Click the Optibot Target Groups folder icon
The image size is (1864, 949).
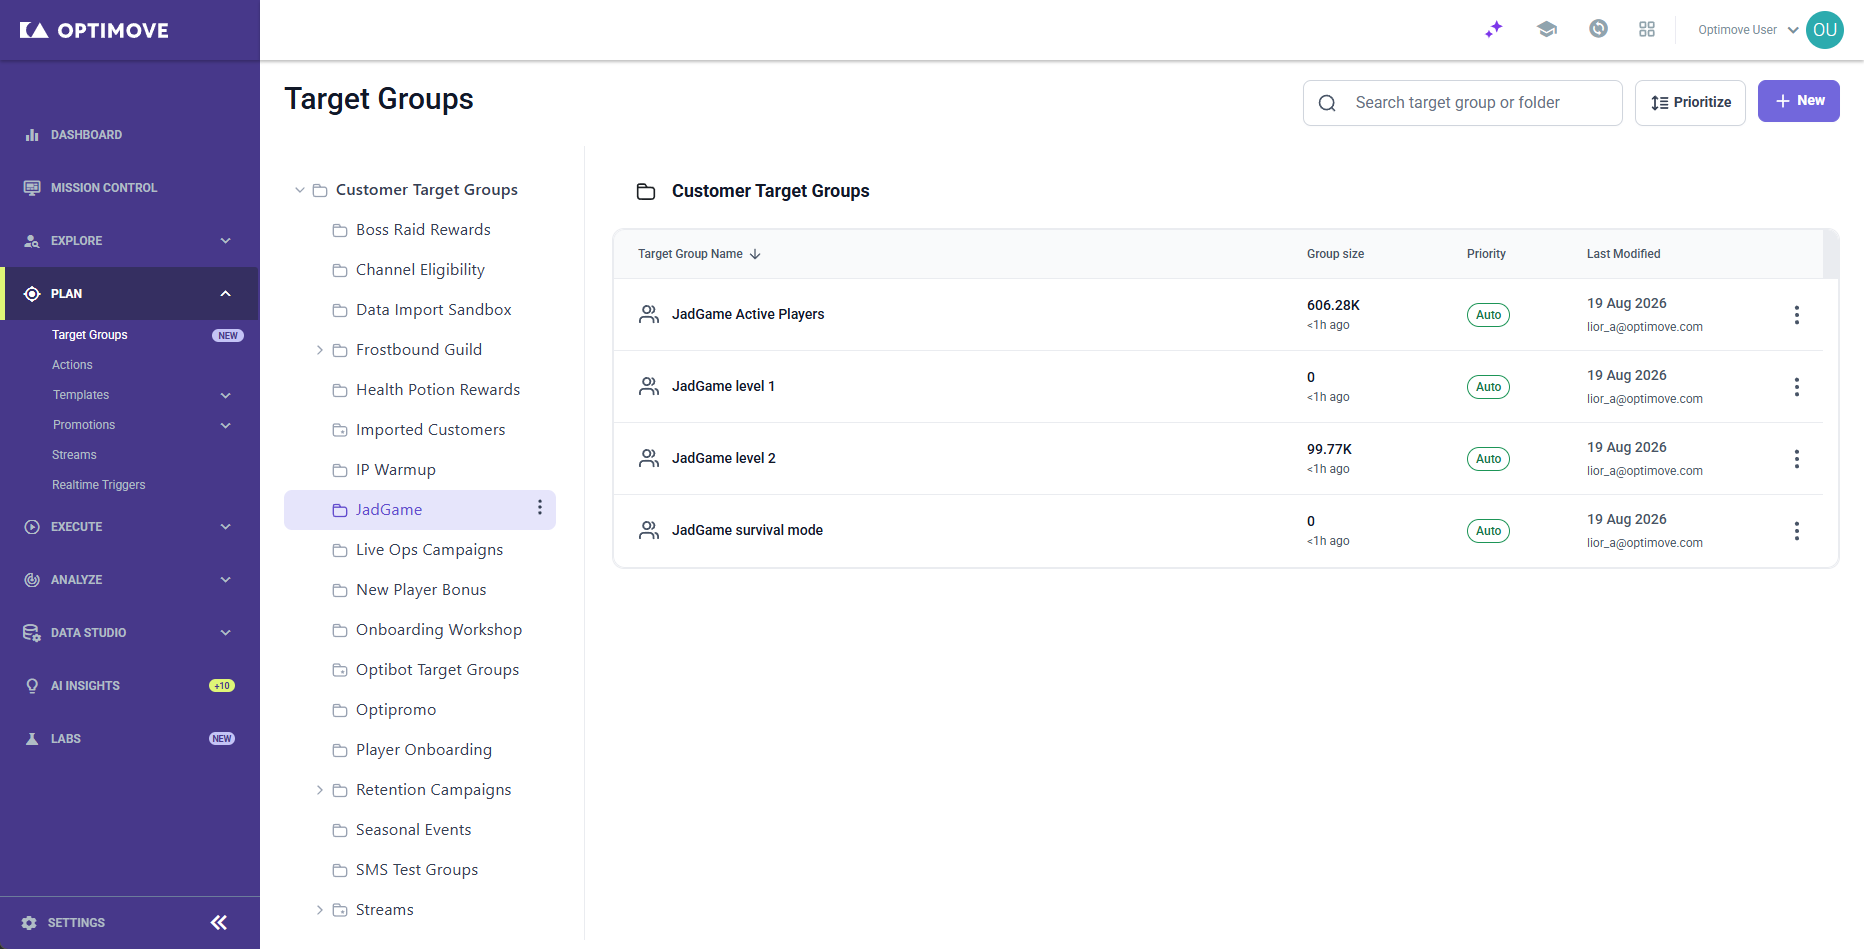coord(340,670)
